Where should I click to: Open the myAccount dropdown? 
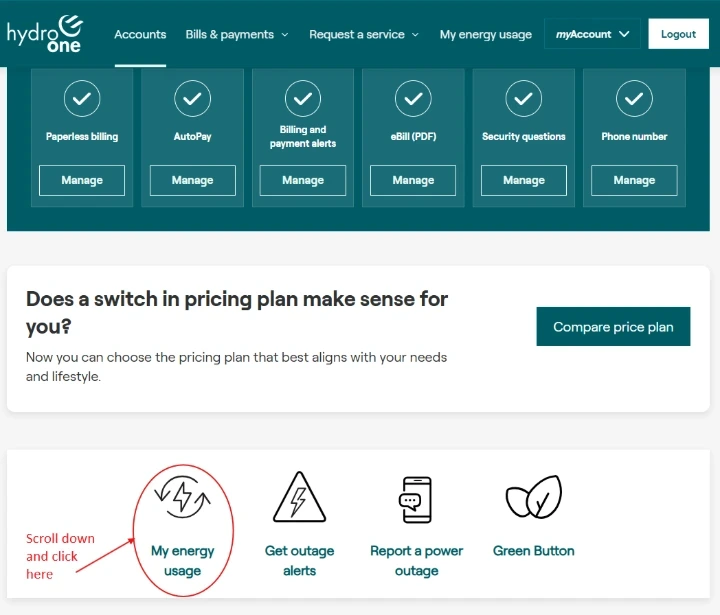pos(593,34)
